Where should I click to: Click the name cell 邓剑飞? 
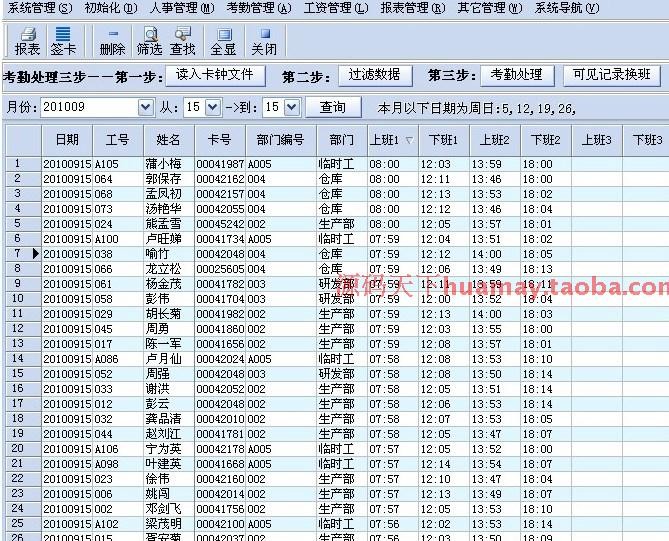tap(169, 509)
